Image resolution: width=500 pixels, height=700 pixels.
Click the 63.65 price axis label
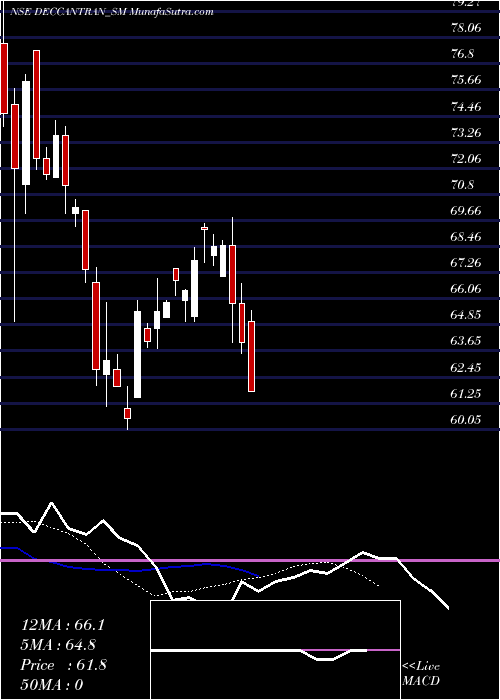pyautogui.click(x=466, y=341)
